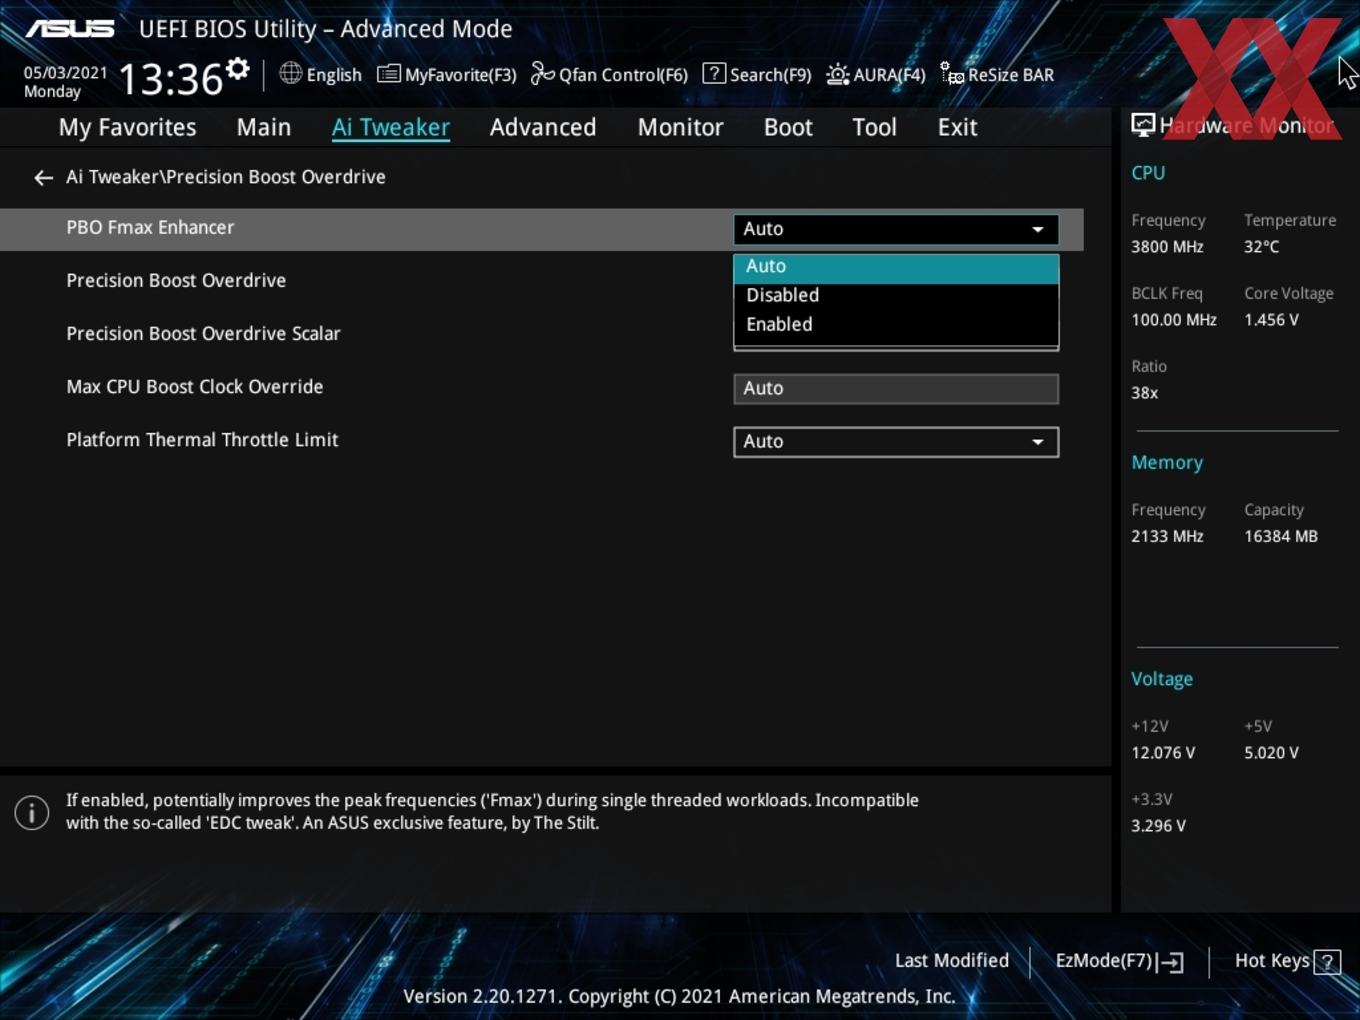
Task: Click the Voltage section heading
Action: (1162, 679)
